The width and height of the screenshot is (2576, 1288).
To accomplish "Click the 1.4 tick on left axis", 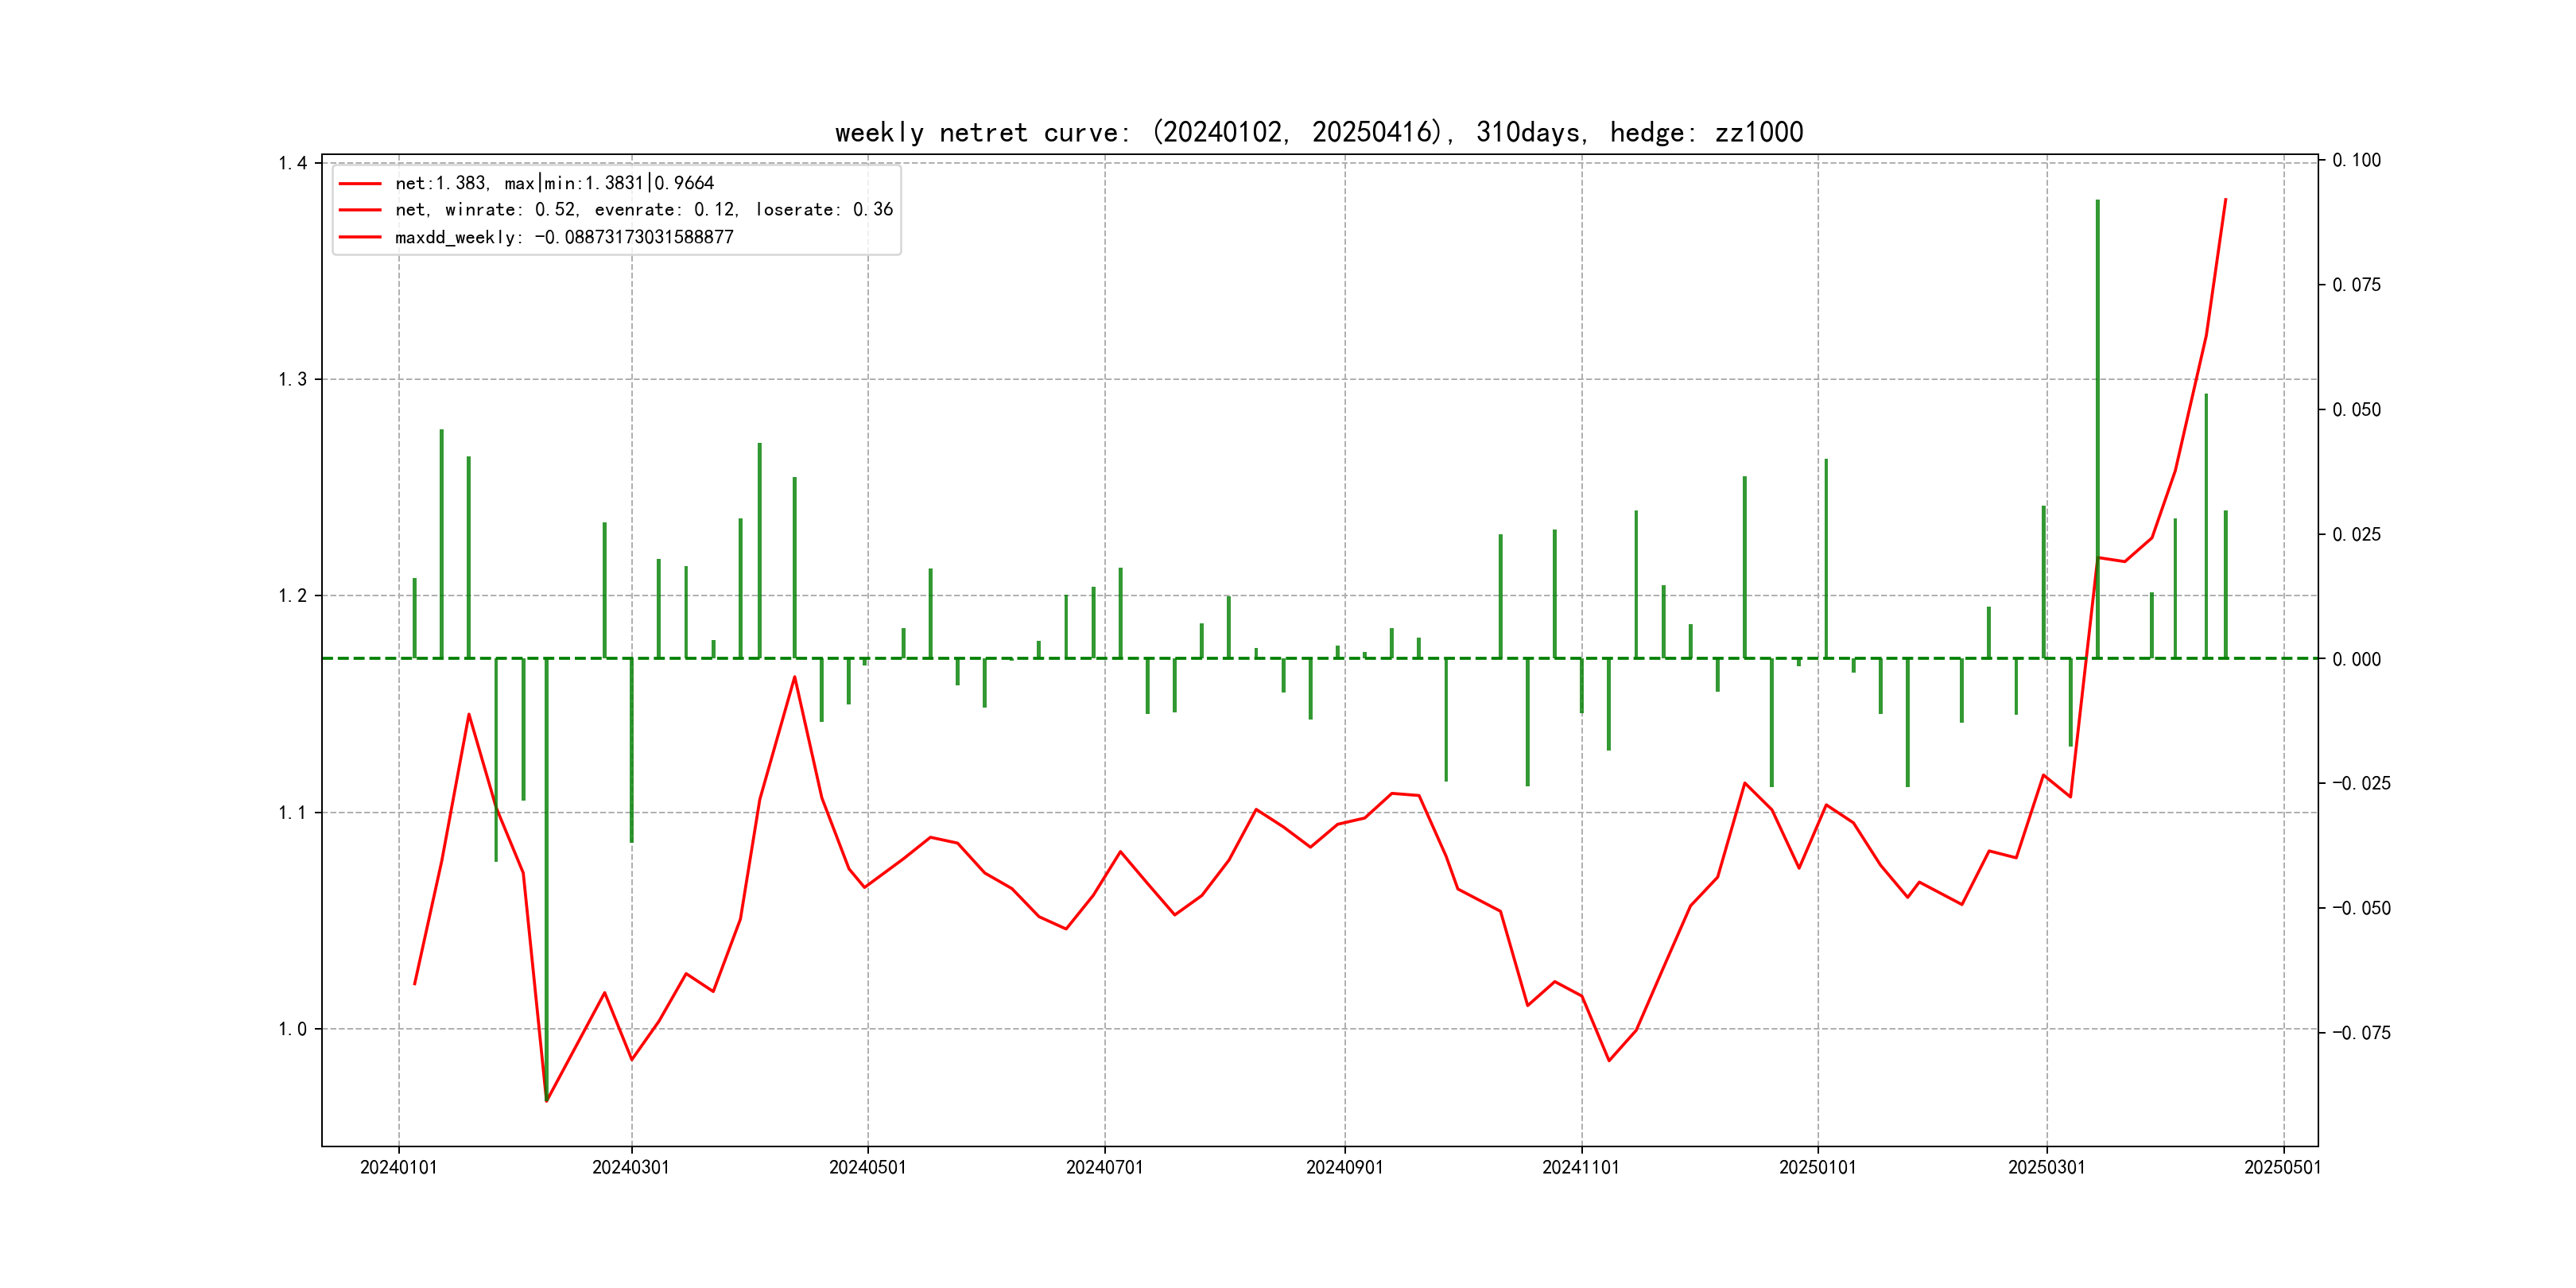I will coord(292,163).
